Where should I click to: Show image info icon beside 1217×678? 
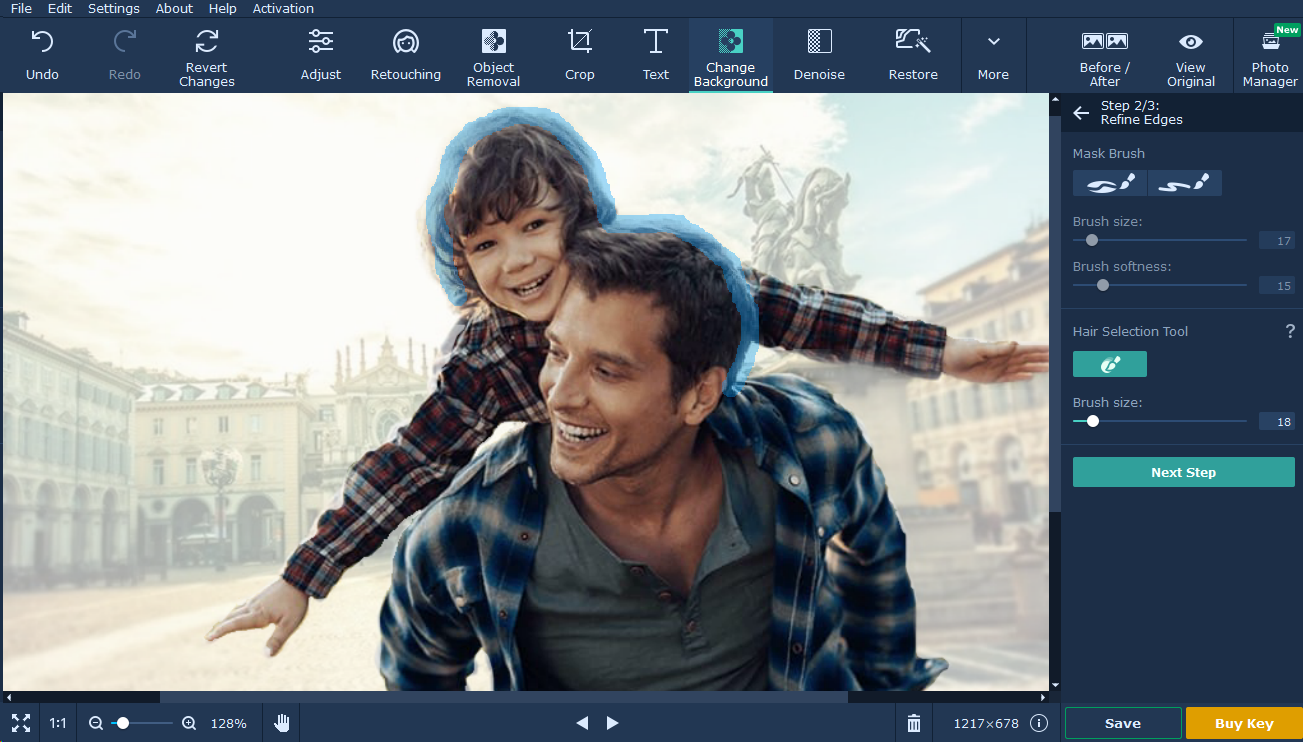1039,723
